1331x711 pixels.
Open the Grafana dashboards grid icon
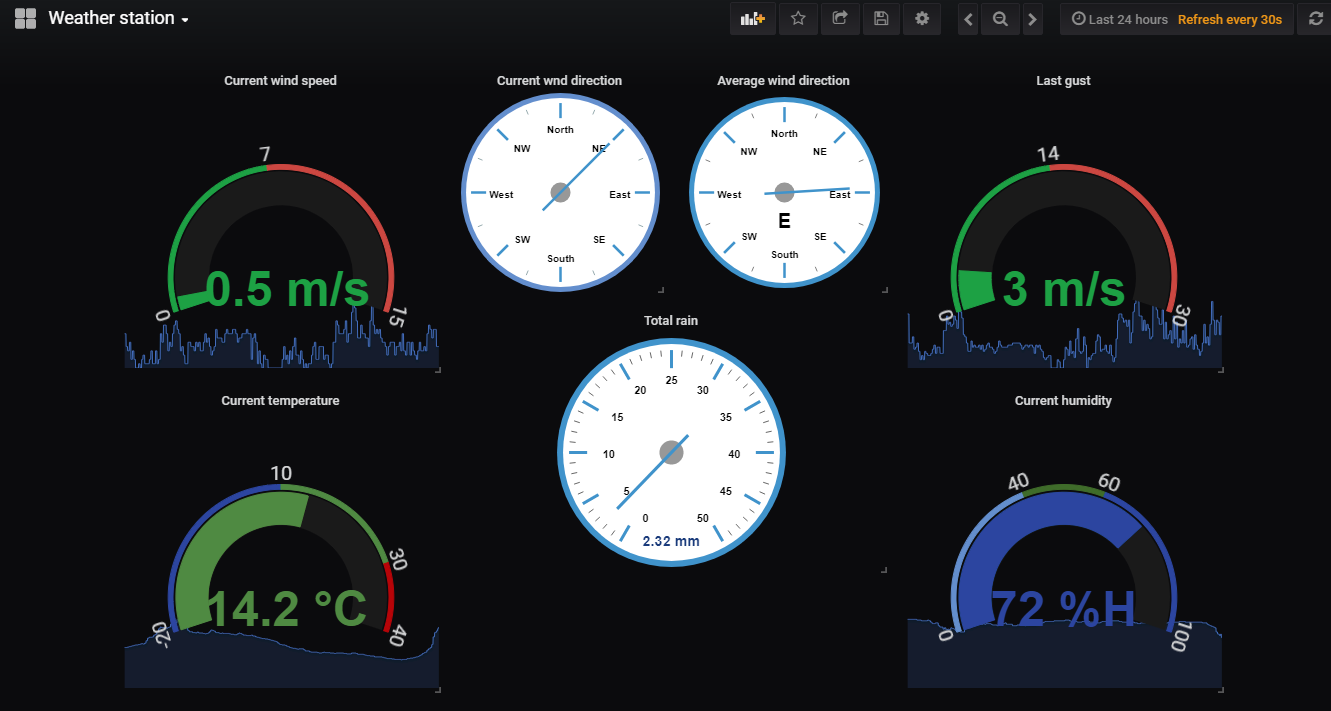click(25, 19)
